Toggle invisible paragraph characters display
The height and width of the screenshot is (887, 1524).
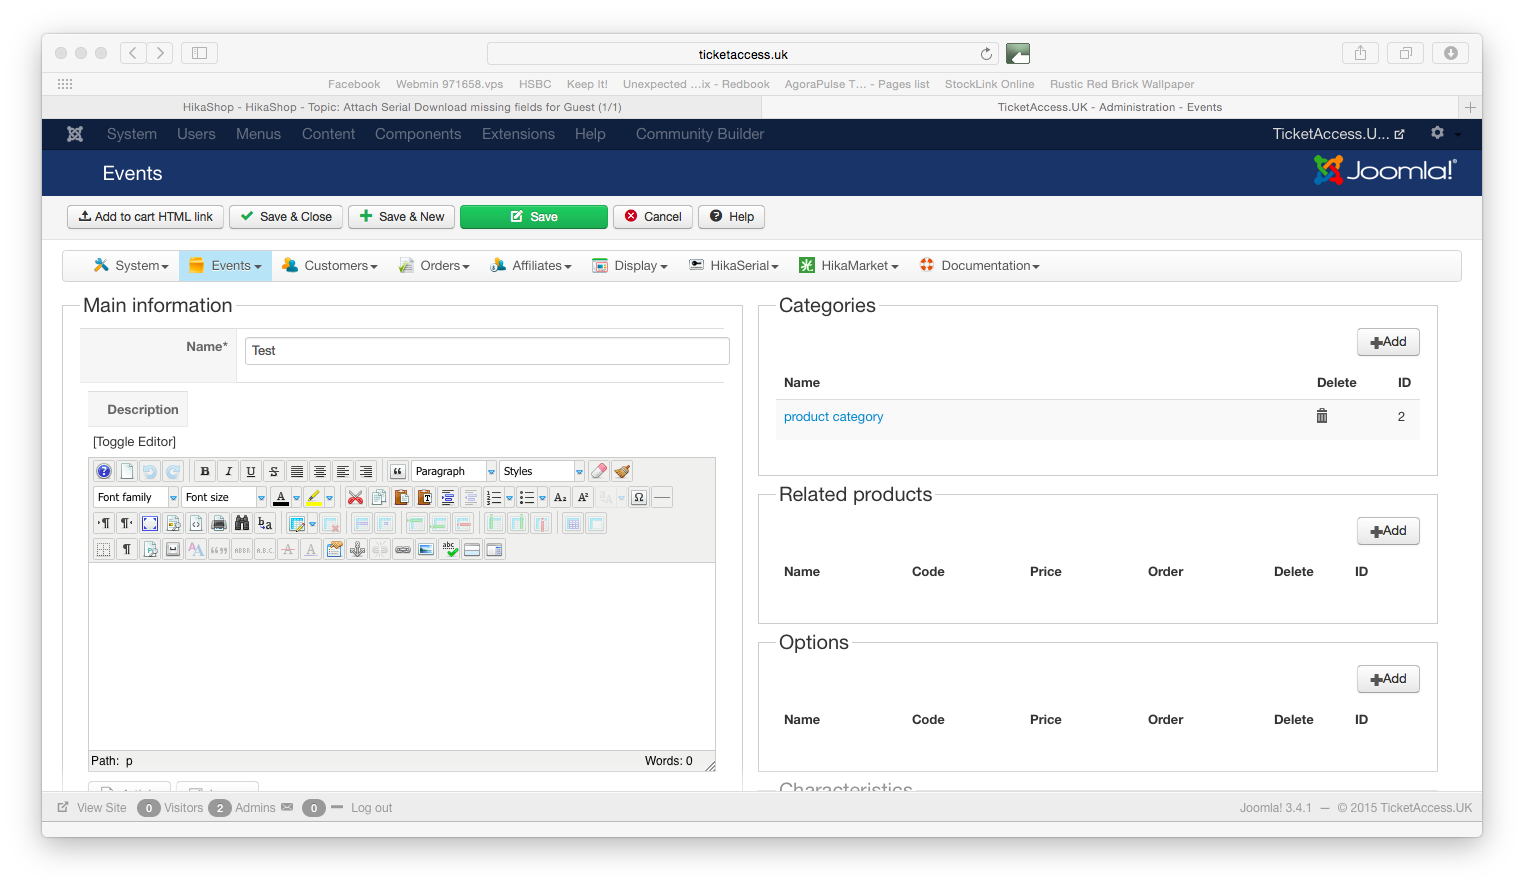click(x=127, y=549)
